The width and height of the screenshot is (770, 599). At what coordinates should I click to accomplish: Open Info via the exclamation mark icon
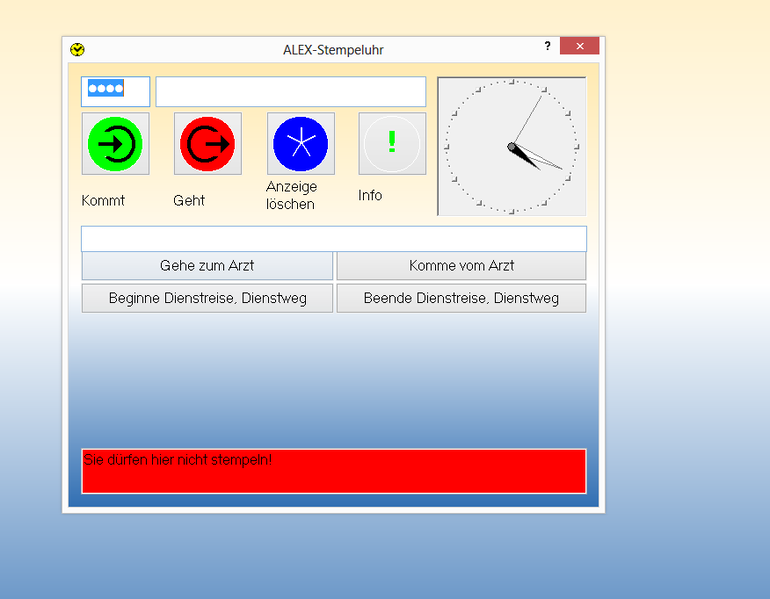392,144
